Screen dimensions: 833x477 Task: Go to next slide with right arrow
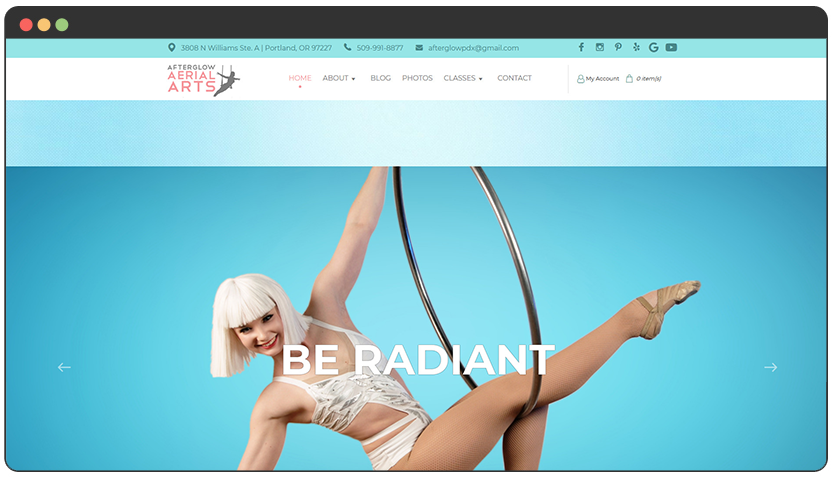tap(771, 367)
